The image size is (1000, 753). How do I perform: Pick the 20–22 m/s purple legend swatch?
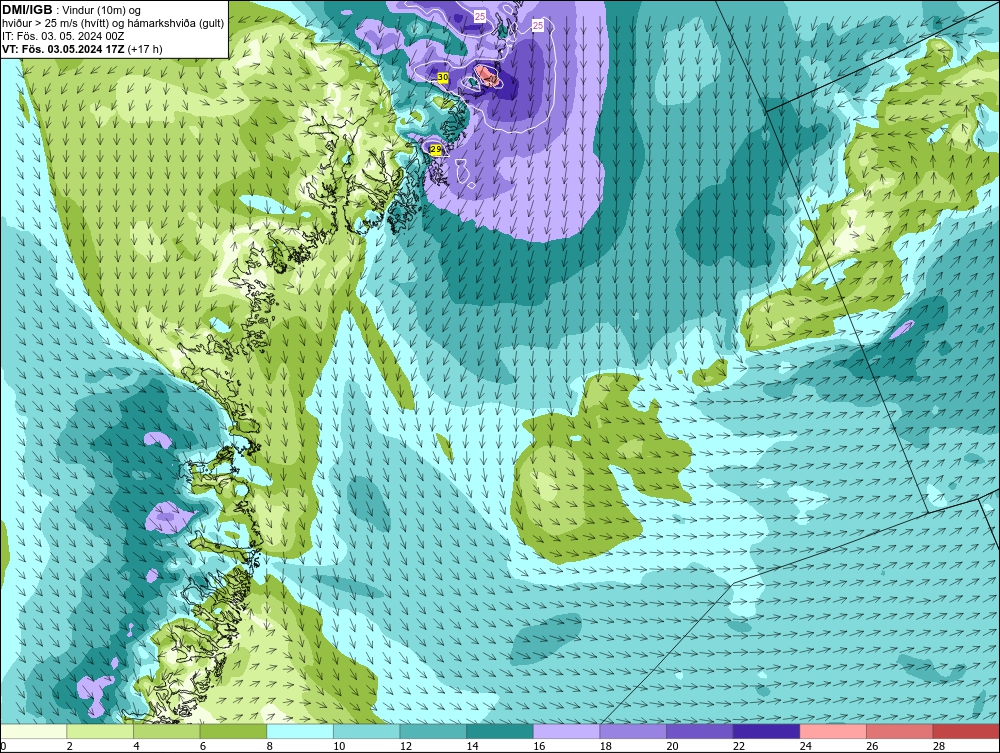[700, 731]
